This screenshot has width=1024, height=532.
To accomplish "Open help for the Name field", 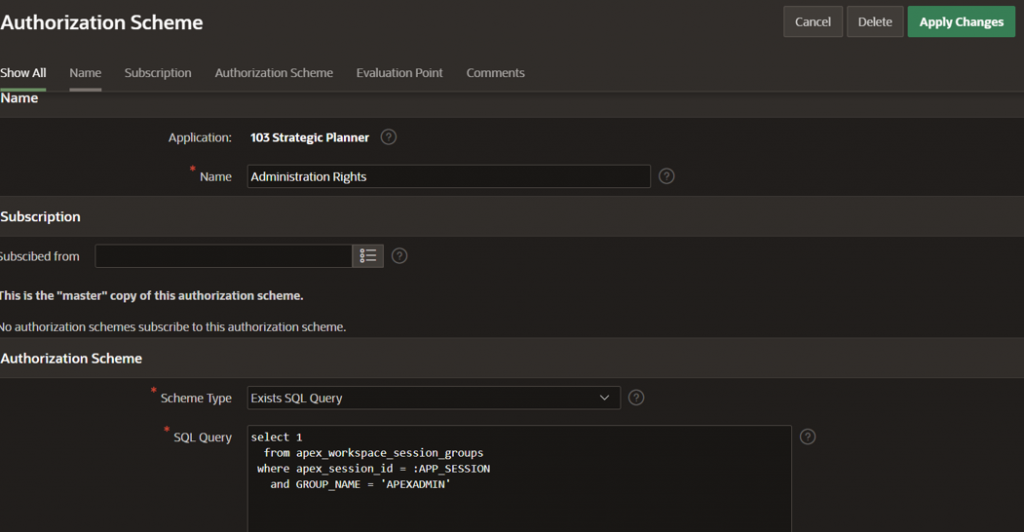I will [666, 176].
